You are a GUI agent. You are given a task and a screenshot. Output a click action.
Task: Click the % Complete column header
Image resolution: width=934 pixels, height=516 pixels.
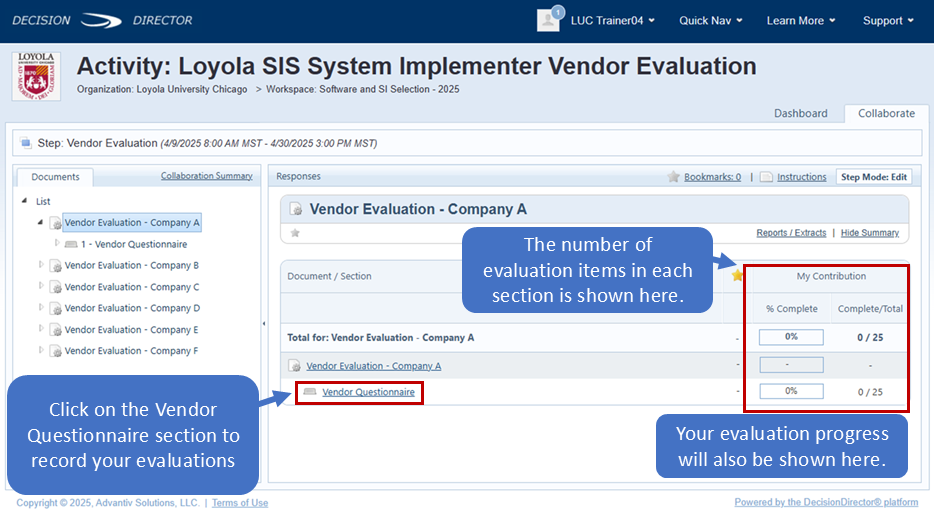(x=792, y=309)
